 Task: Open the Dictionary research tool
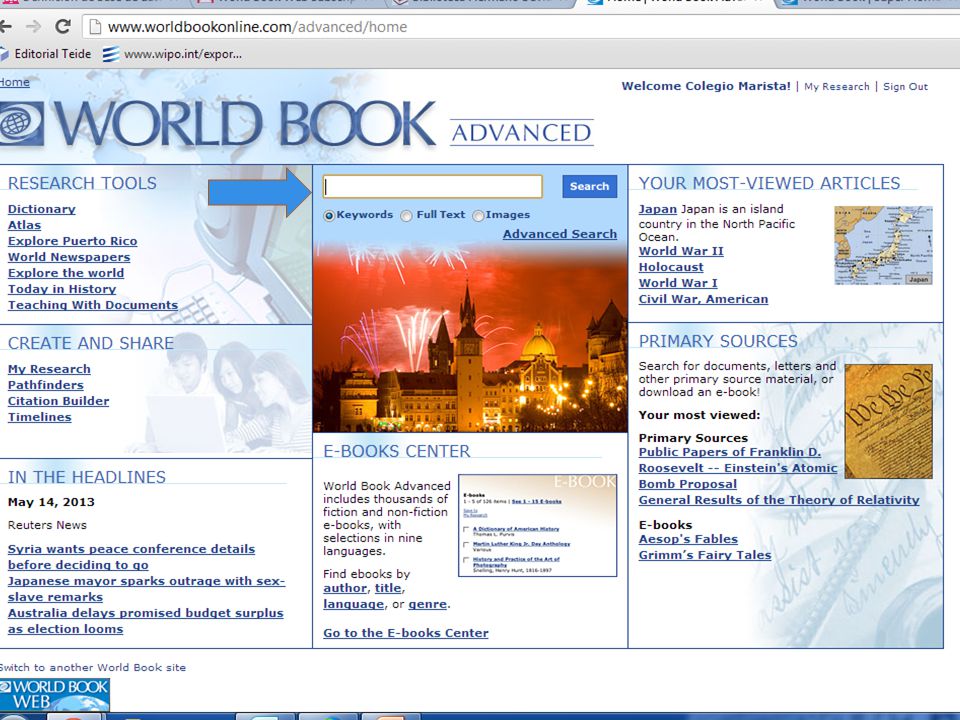click(x=42, y=209)
